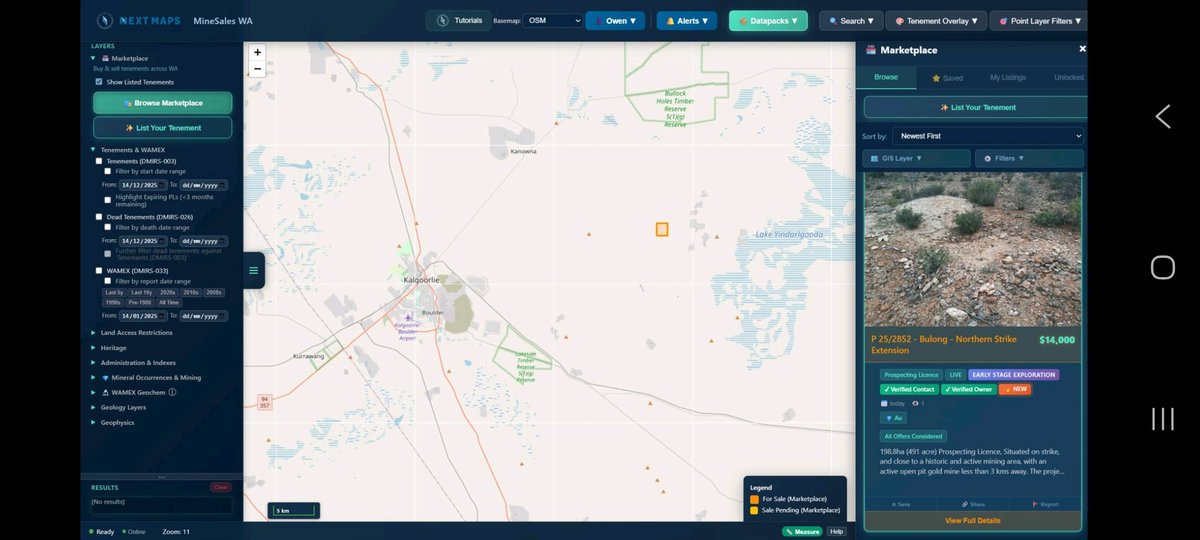Click the tenement start From date field
This screenshot has width=1200, height=540.
(142, 185)
